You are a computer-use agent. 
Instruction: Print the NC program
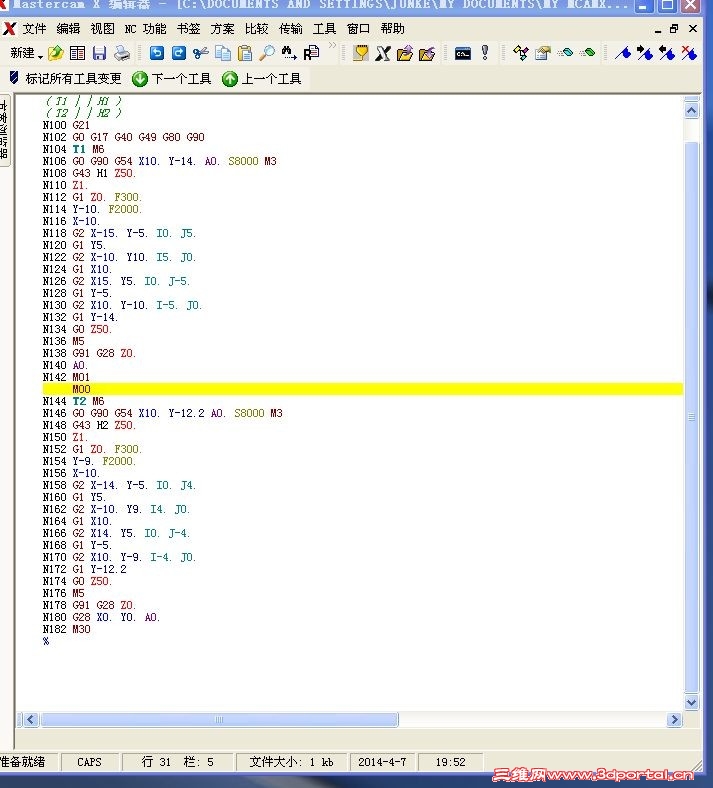tap(122, 53)
